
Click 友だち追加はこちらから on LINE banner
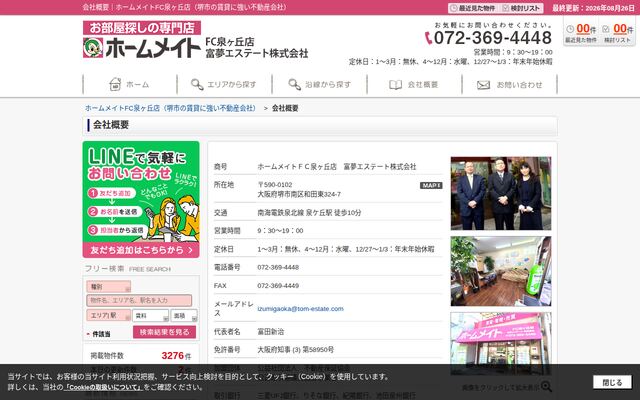click(x=141, y=250)
